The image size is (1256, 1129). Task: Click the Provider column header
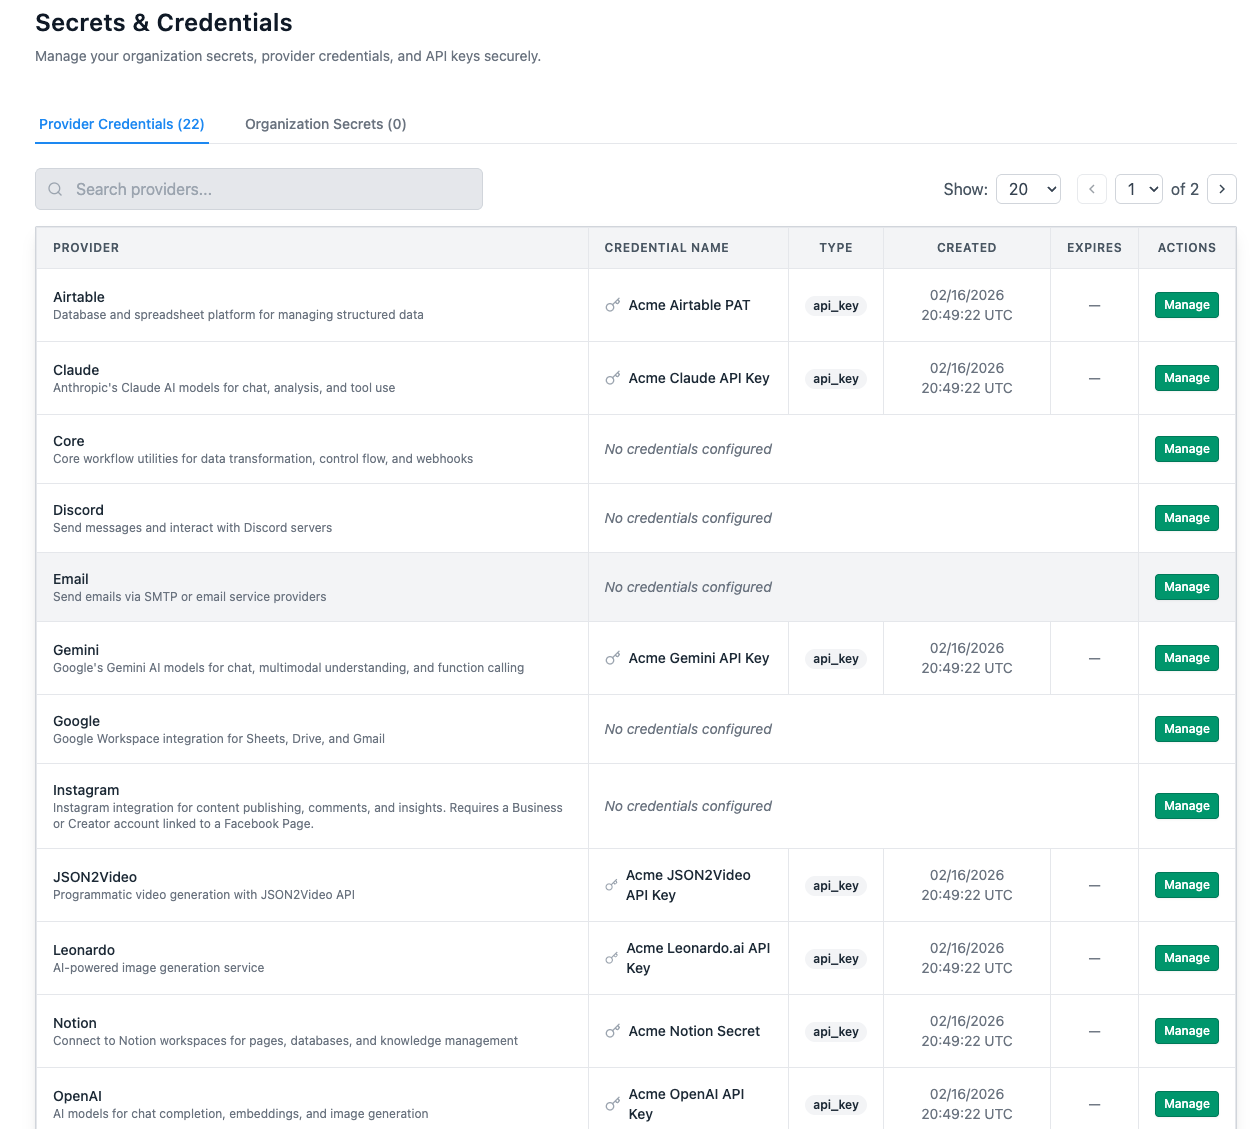click(86, 248)
